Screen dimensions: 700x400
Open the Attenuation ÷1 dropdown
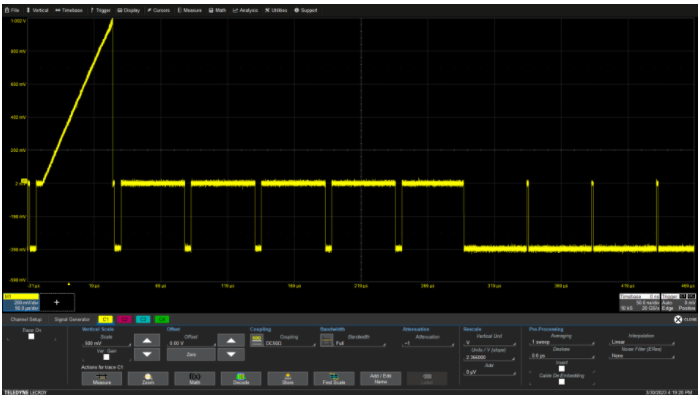pos(428,343)
